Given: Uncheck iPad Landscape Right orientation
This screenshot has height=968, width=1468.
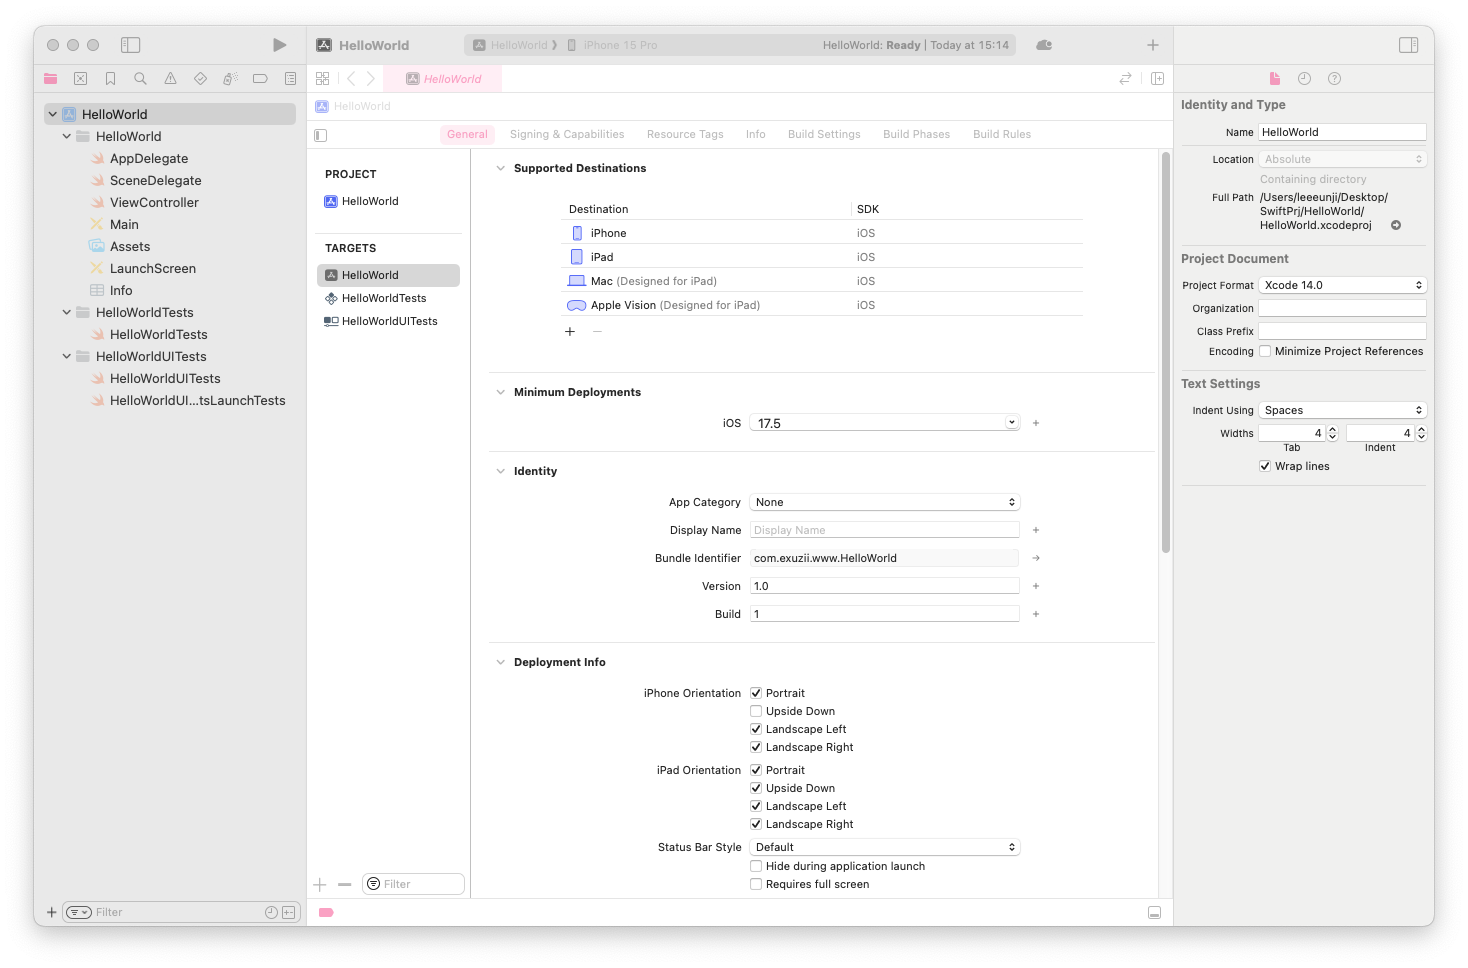Looking at the screenshot, I should 756,824.
